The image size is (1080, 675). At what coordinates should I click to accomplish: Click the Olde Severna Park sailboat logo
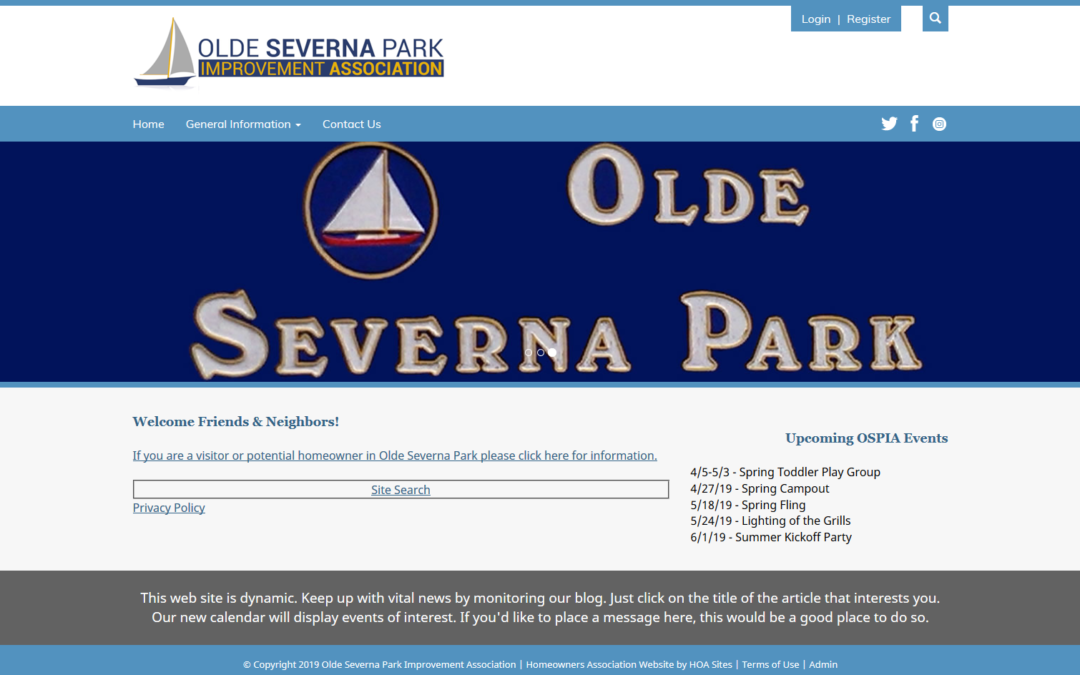click(289, 53)
